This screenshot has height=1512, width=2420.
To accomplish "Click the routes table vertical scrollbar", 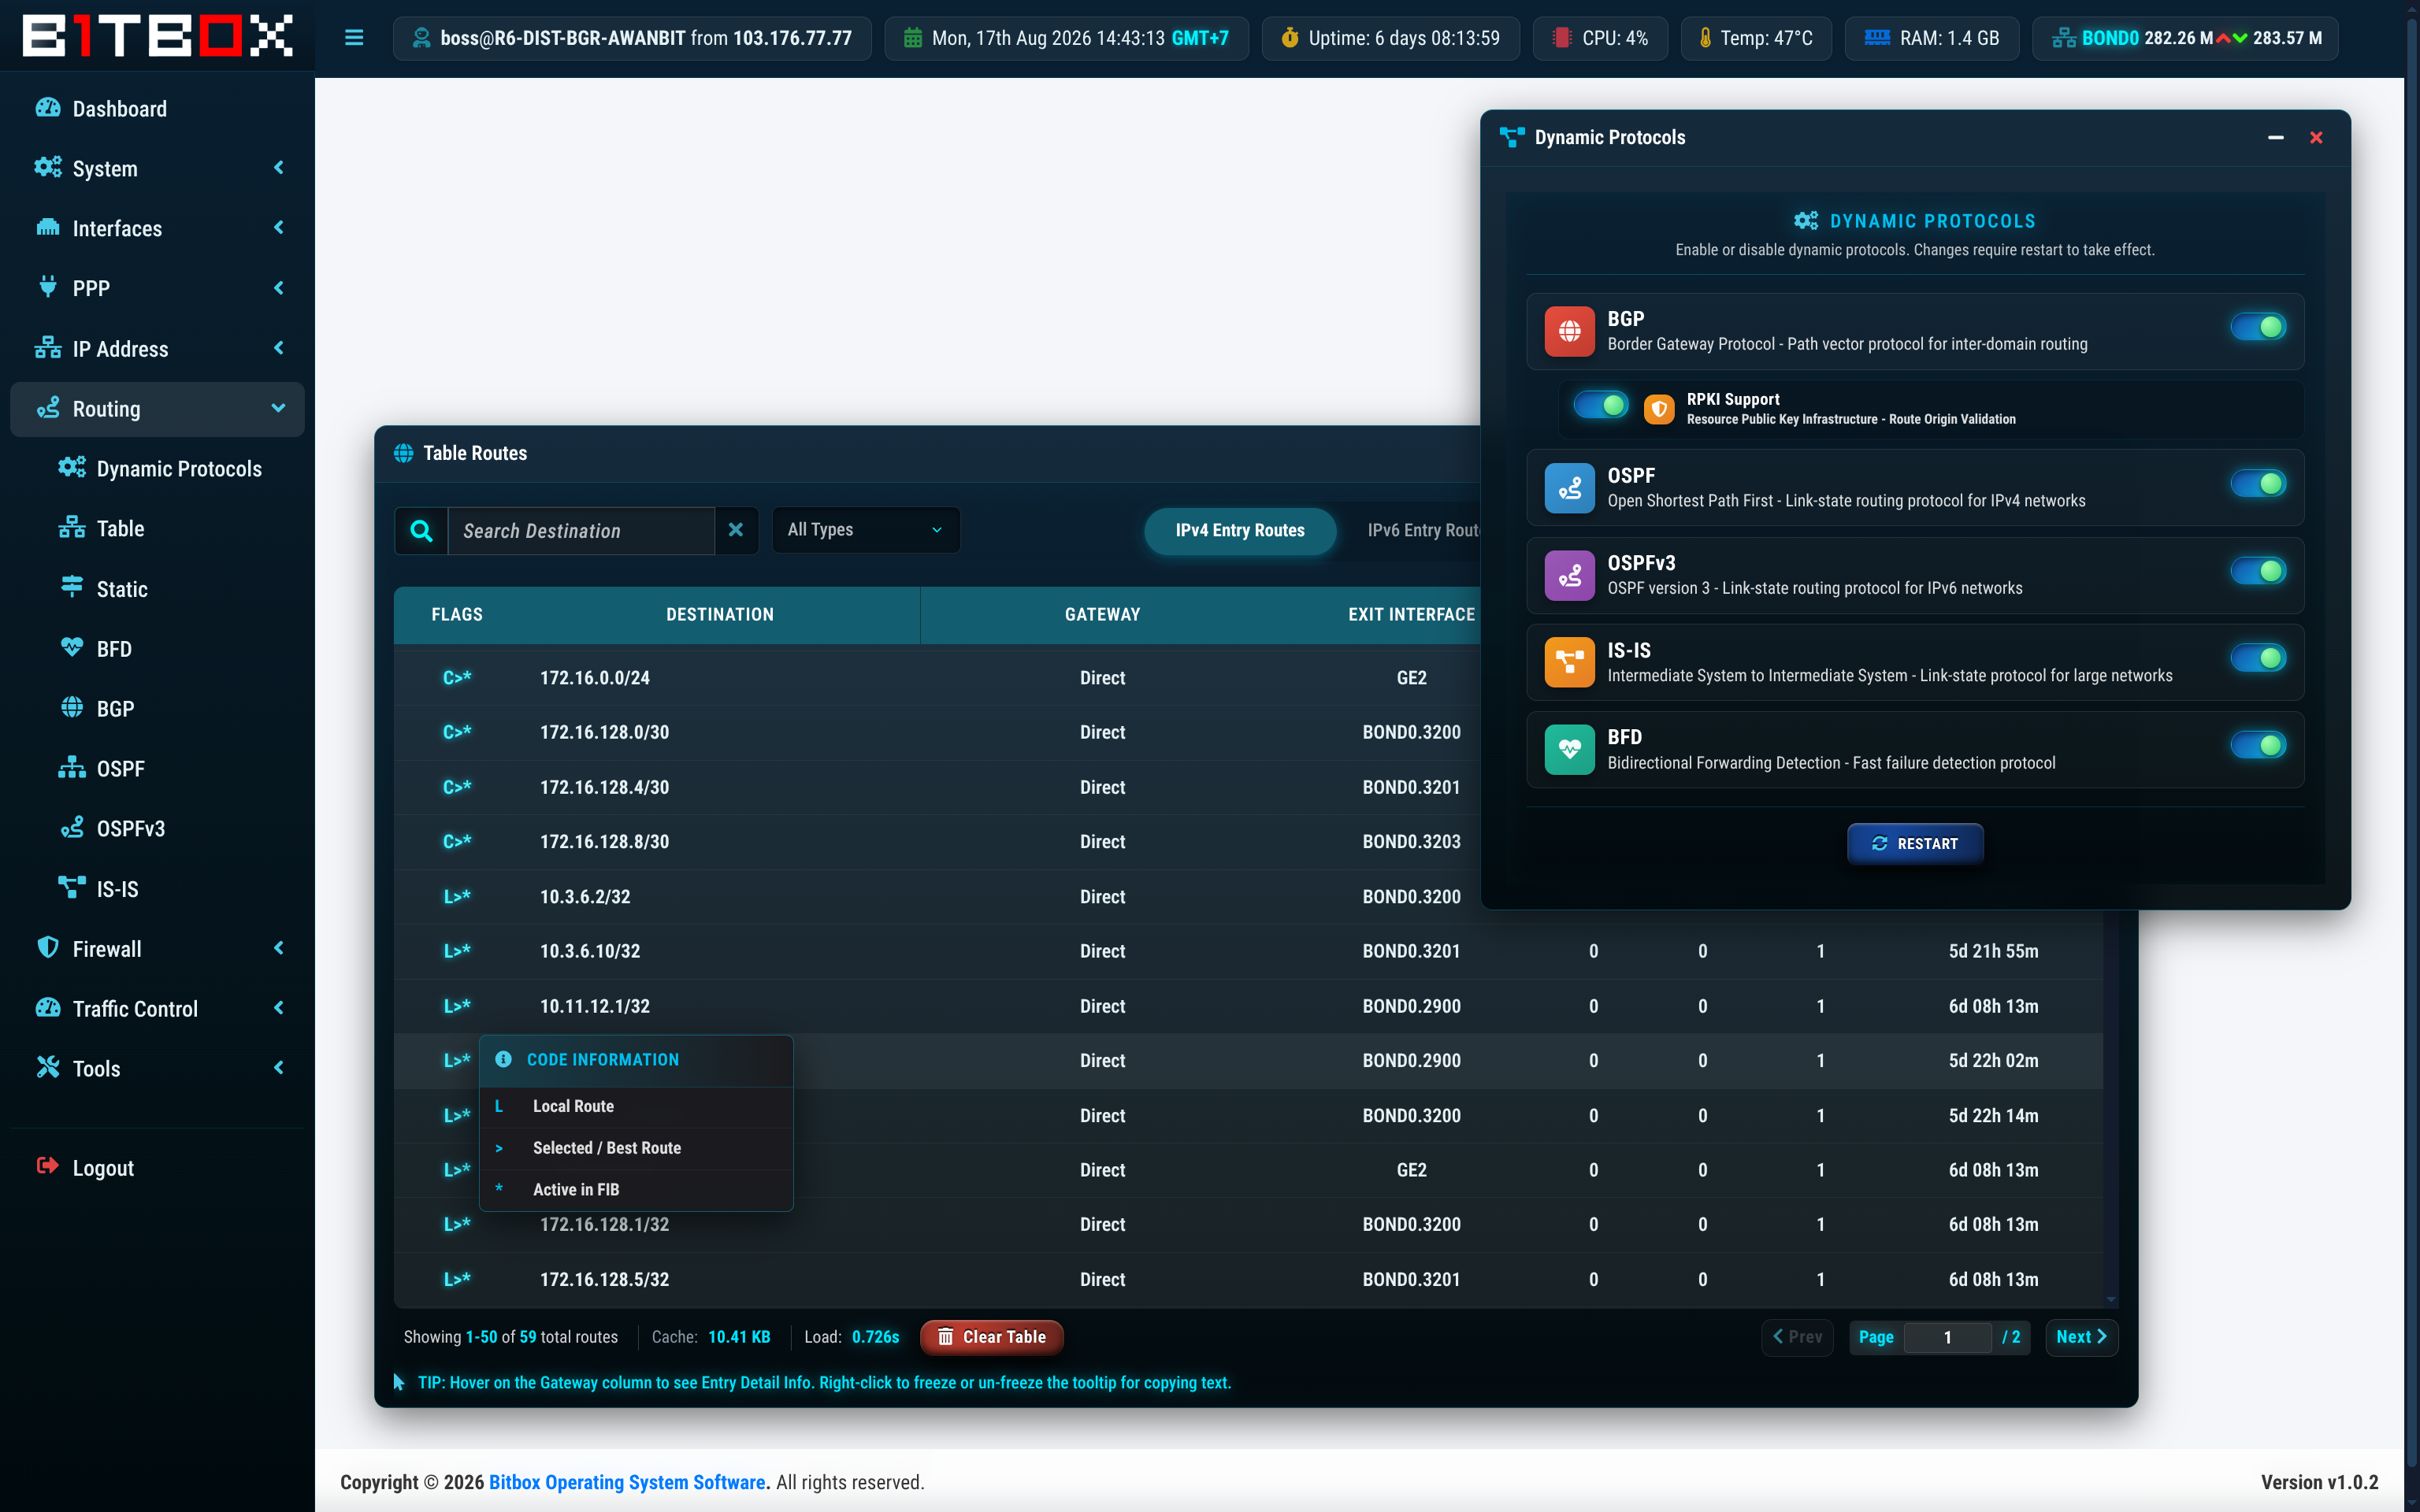I will [x=2111, y=1110].
